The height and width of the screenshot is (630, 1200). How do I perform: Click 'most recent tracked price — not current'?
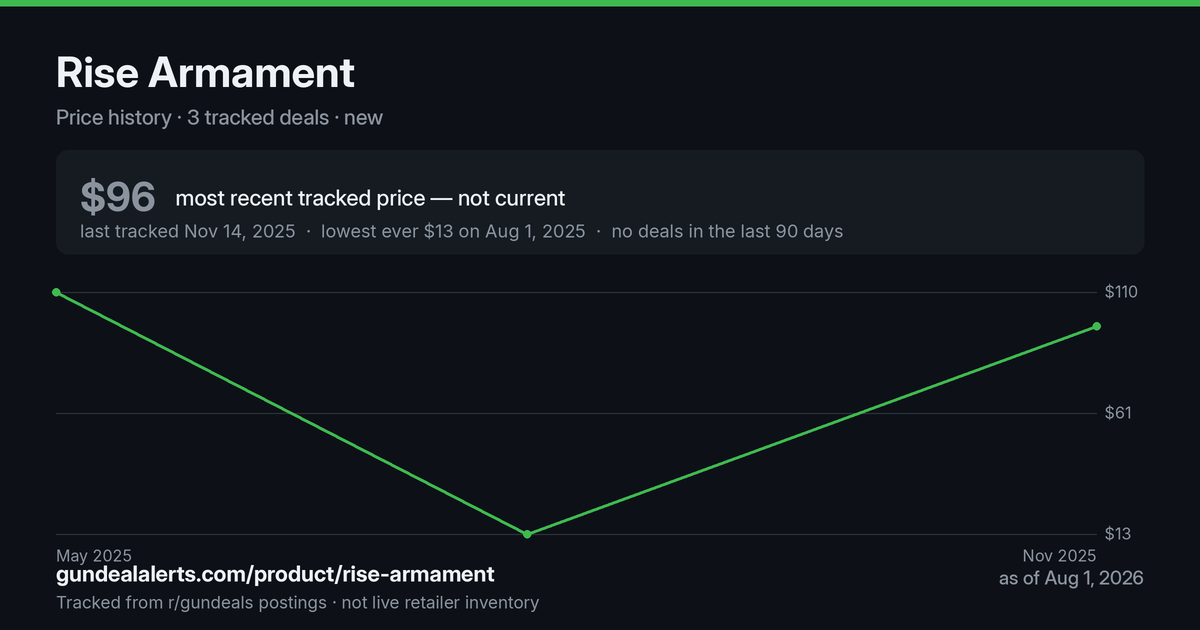[x=370, y=198]
